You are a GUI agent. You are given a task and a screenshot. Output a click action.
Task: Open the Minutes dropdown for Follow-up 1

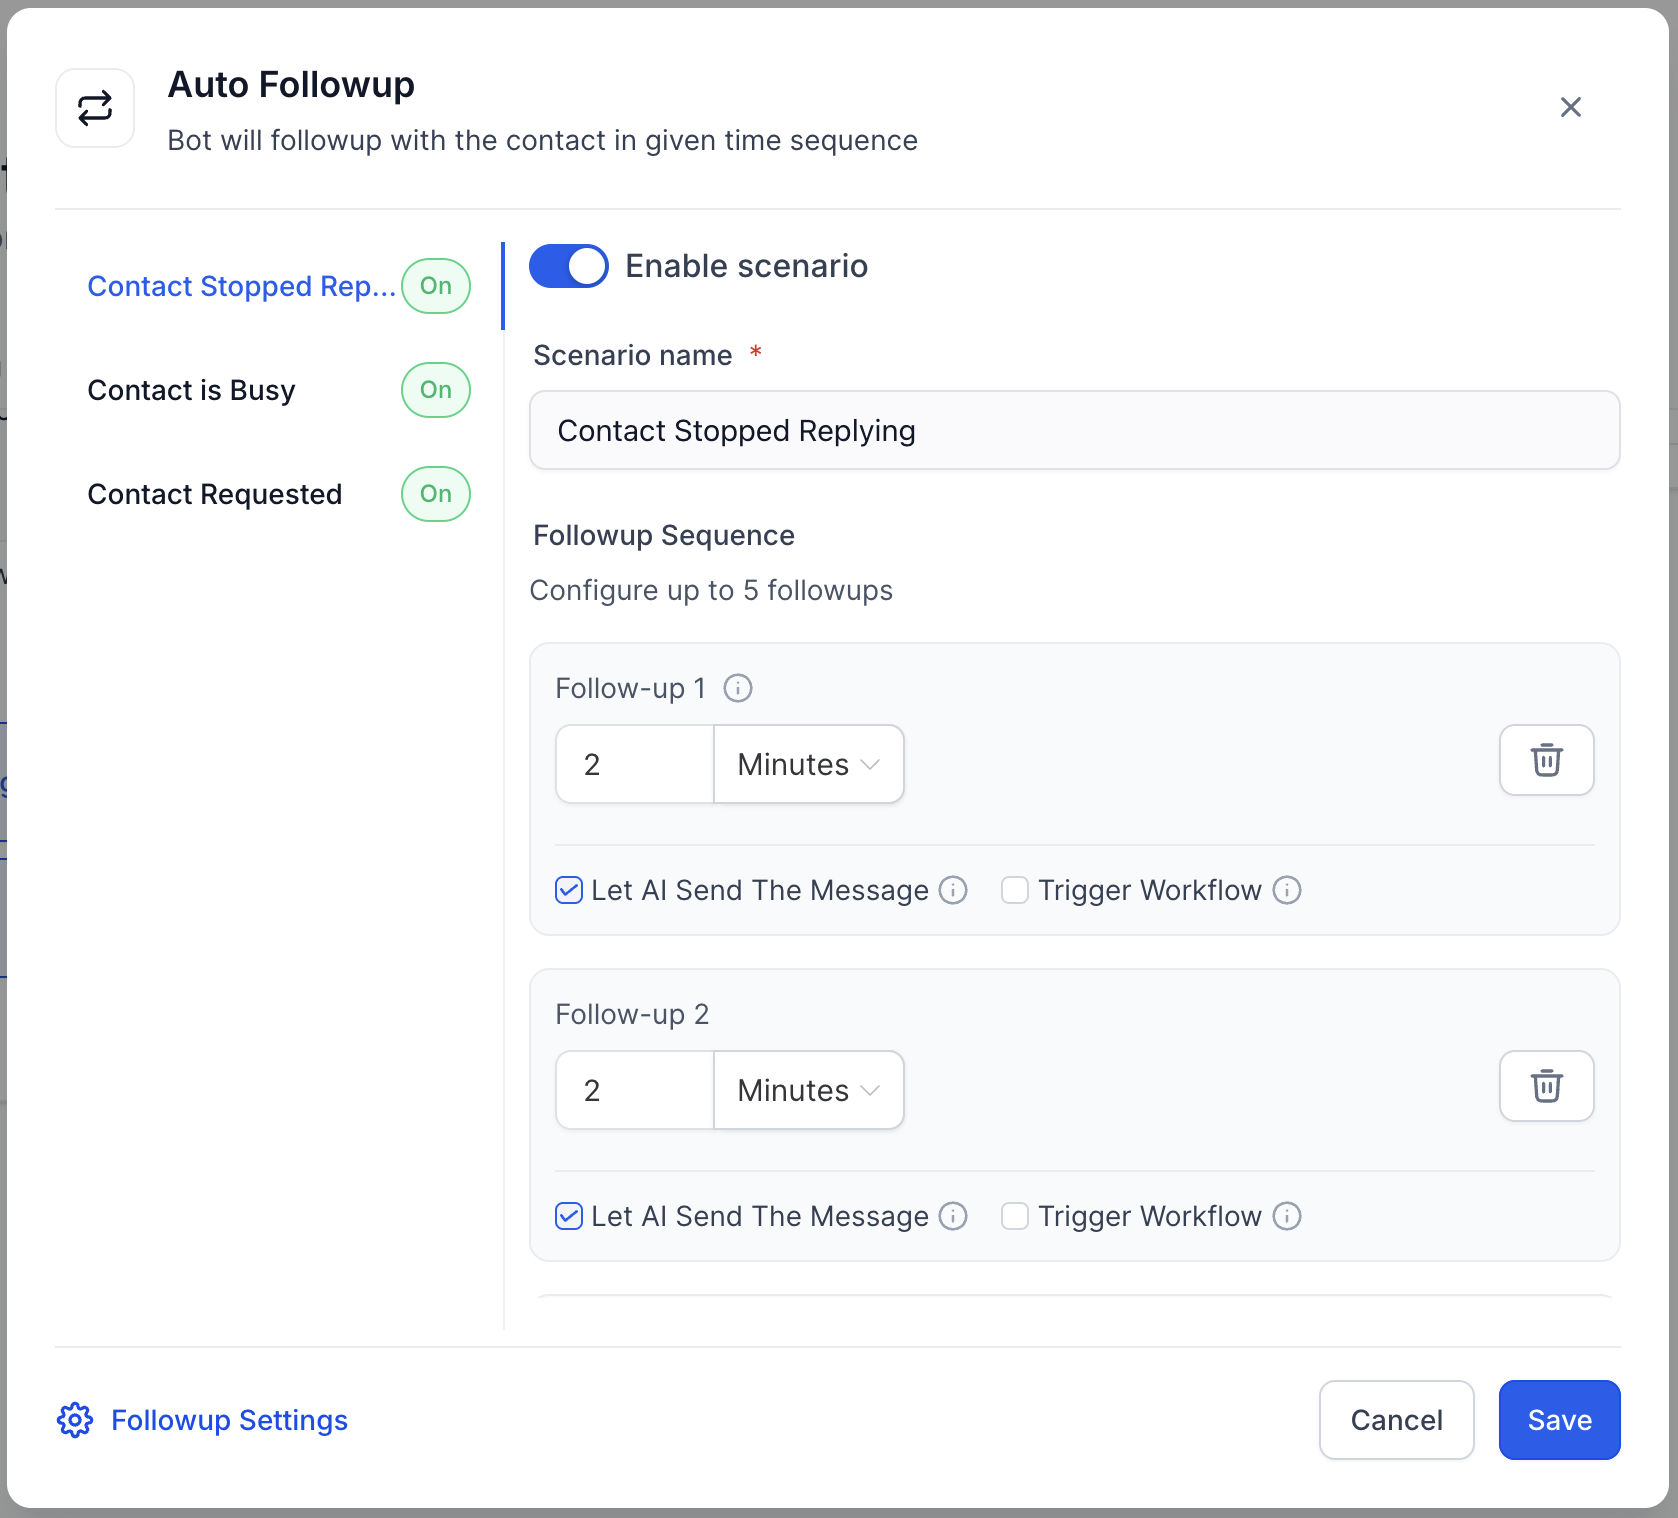point(808,764)
